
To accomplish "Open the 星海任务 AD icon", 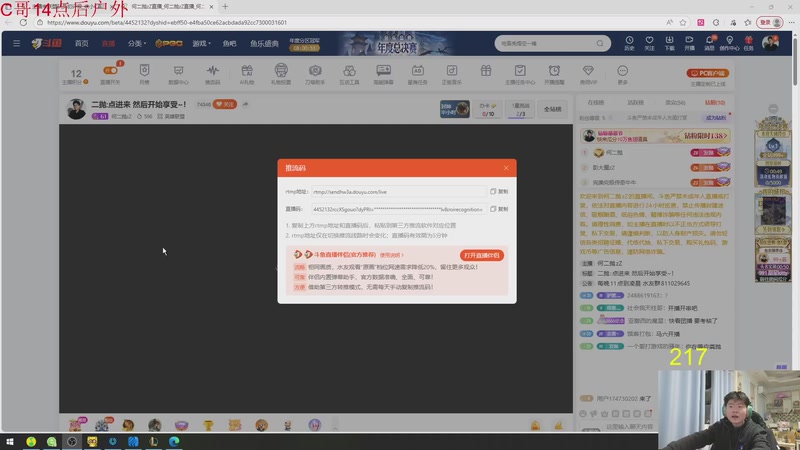I will point(417,73).
